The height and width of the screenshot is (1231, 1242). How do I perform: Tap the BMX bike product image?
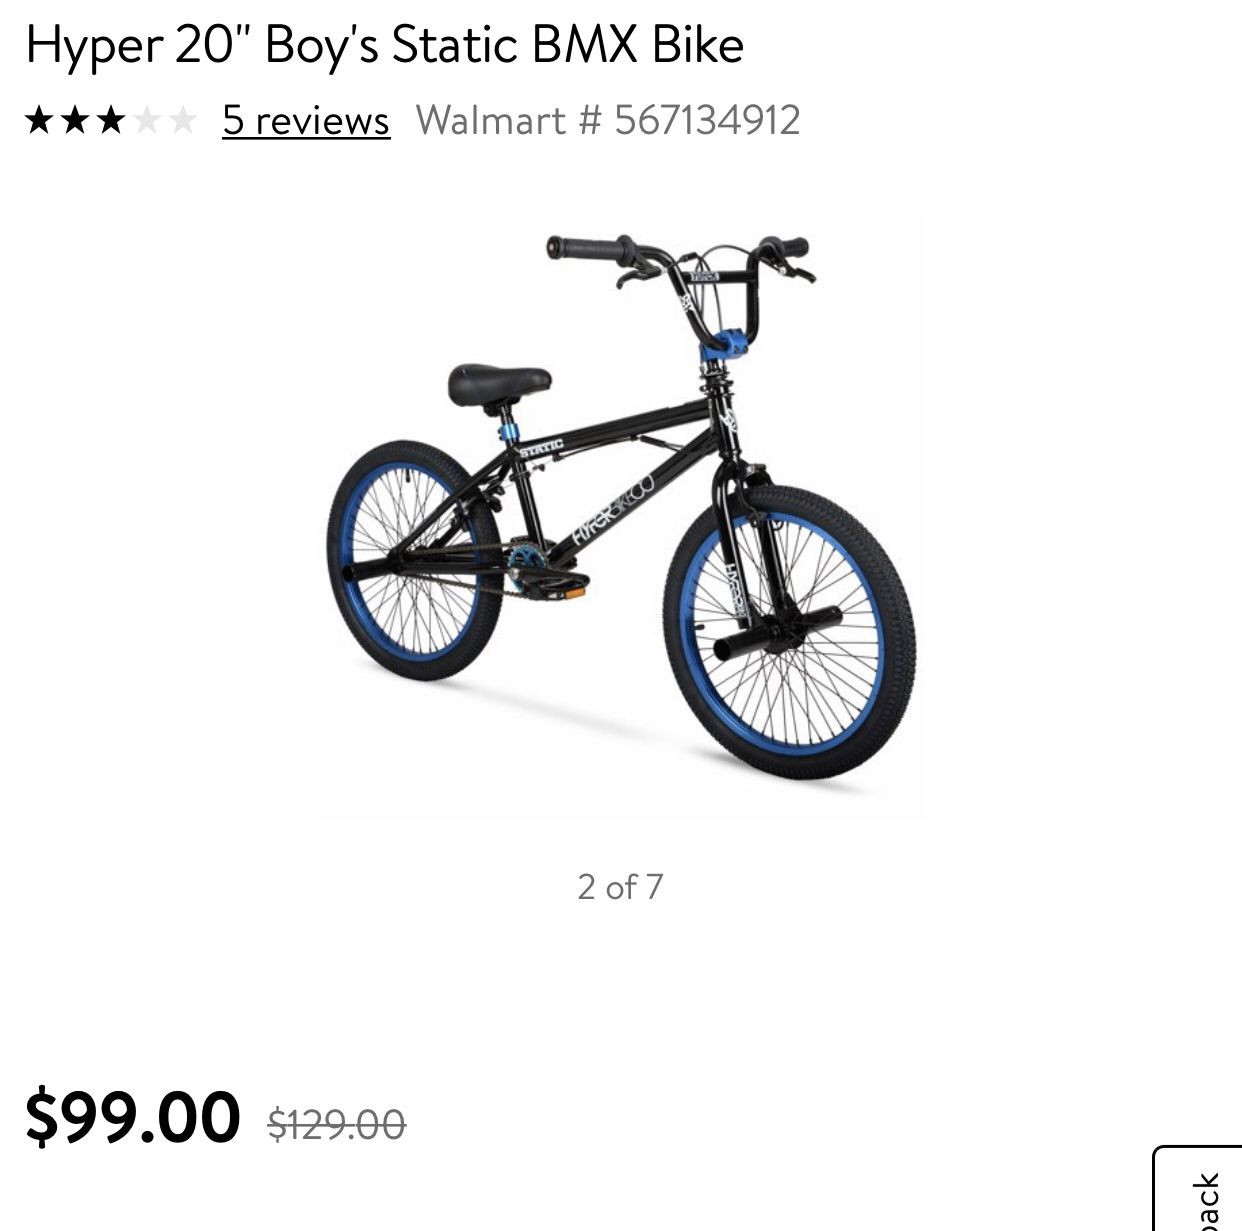coord(621,519)
